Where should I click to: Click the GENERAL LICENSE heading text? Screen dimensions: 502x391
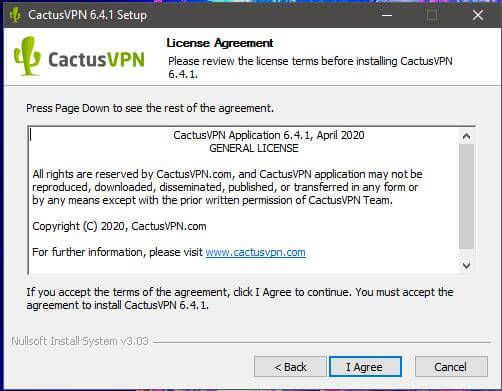point(254,148)
